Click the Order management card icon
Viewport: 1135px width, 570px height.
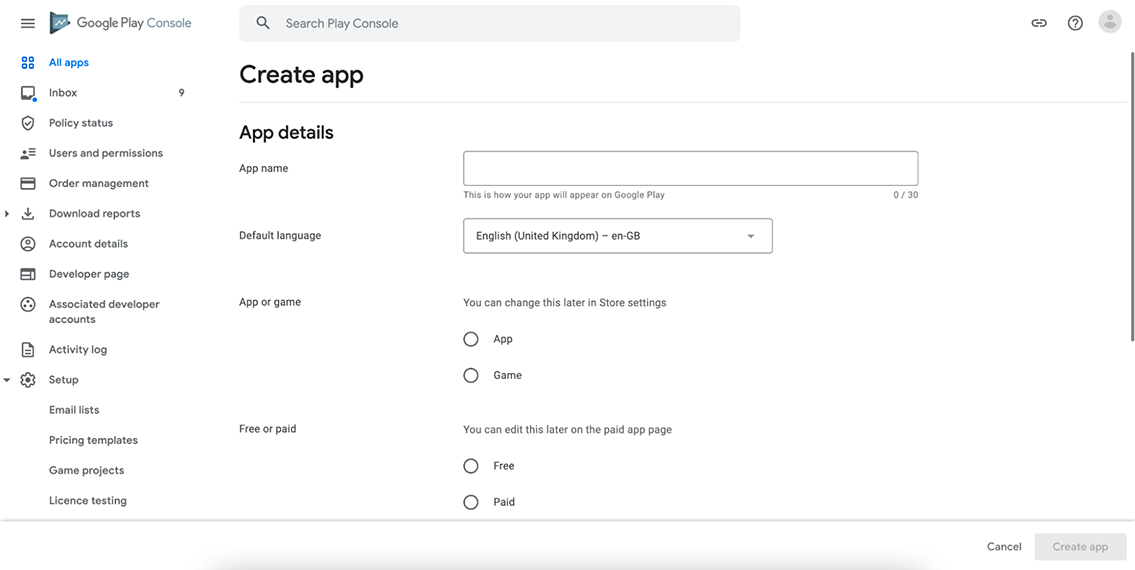click(28, 183)
